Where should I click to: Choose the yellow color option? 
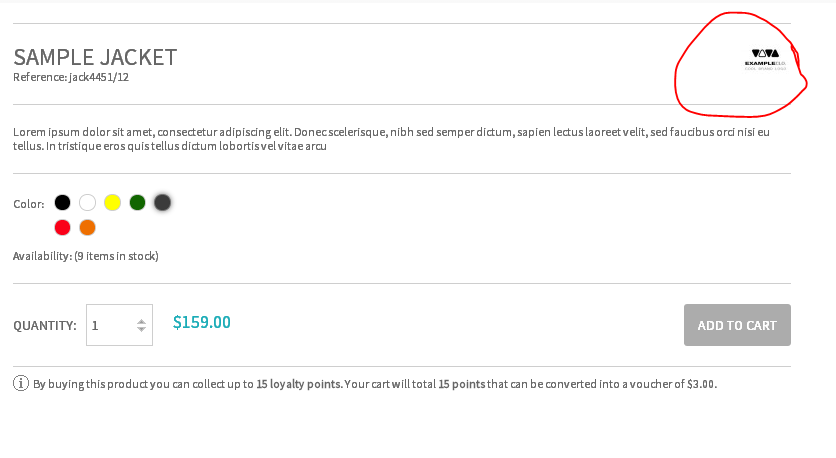coord(112,203)
